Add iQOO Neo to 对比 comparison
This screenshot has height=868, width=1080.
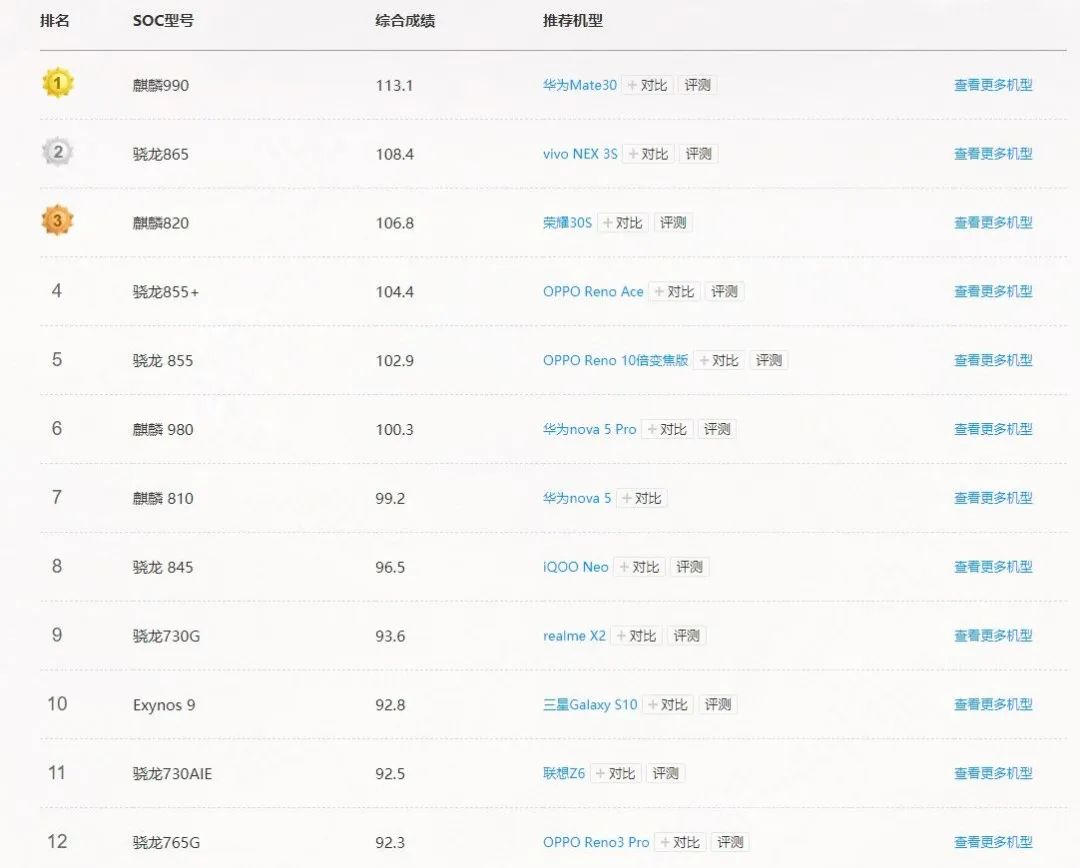[639, 567]
